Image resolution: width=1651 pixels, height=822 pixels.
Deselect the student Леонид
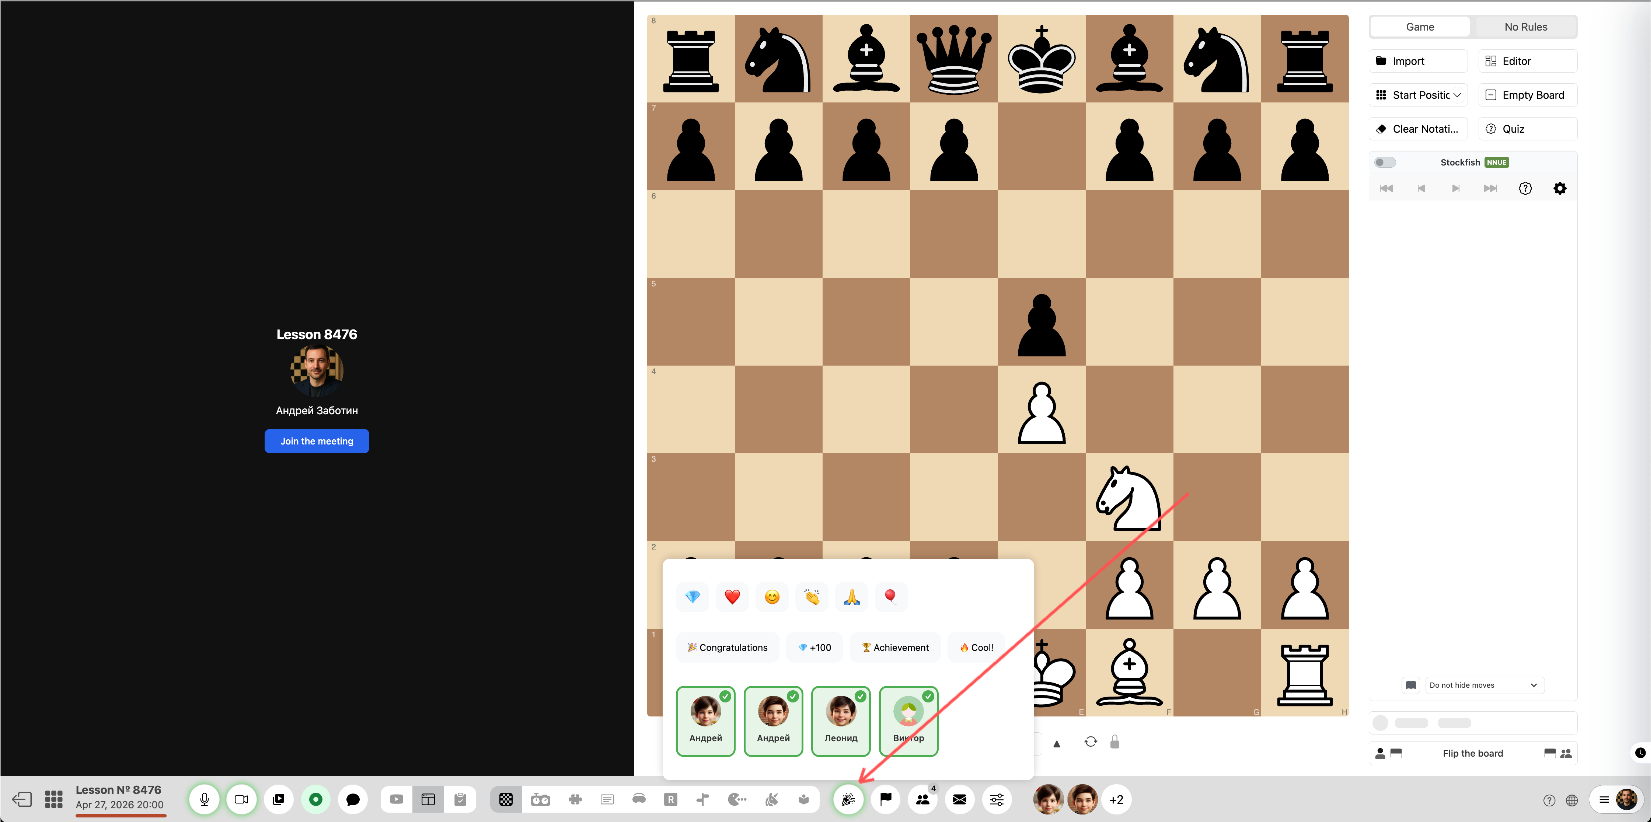coord(841,721)
